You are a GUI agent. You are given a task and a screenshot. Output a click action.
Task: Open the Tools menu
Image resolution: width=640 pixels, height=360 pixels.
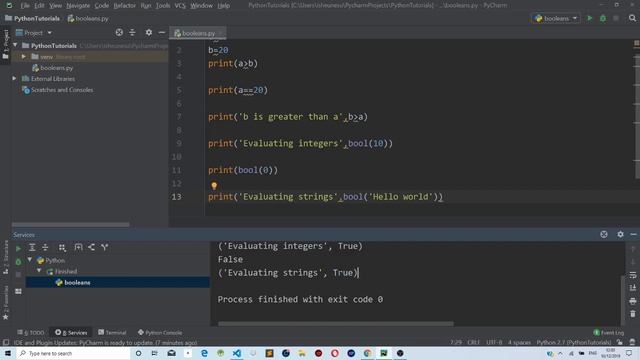(x=163, y=6)
